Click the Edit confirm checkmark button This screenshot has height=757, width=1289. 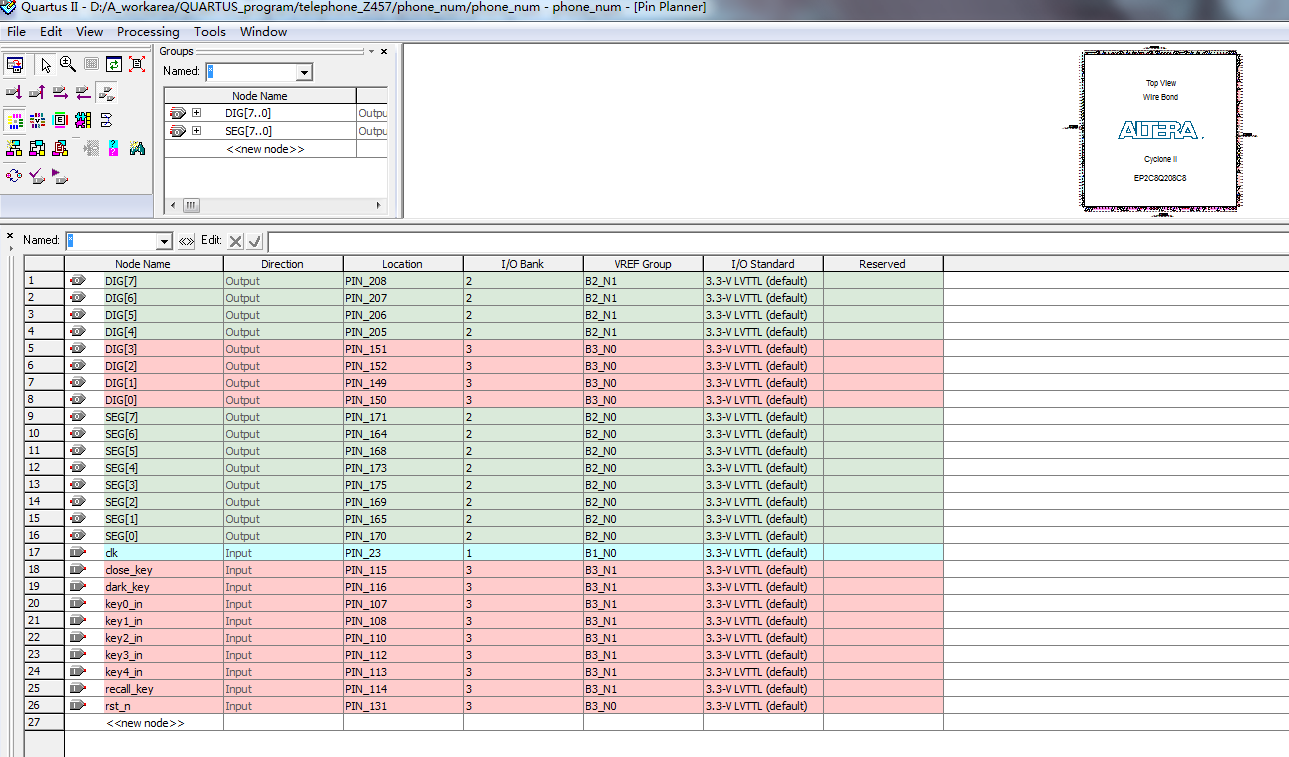pos(255,241)
